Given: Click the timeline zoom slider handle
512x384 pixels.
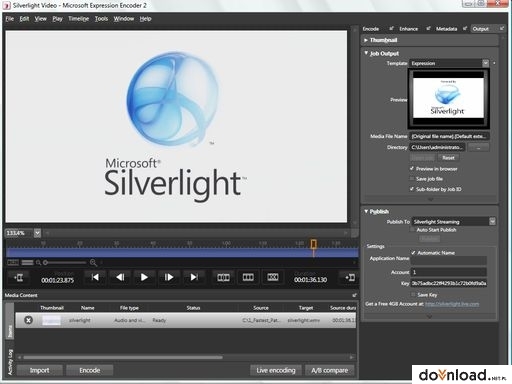Looking at the screenshot, I should 45,263.
